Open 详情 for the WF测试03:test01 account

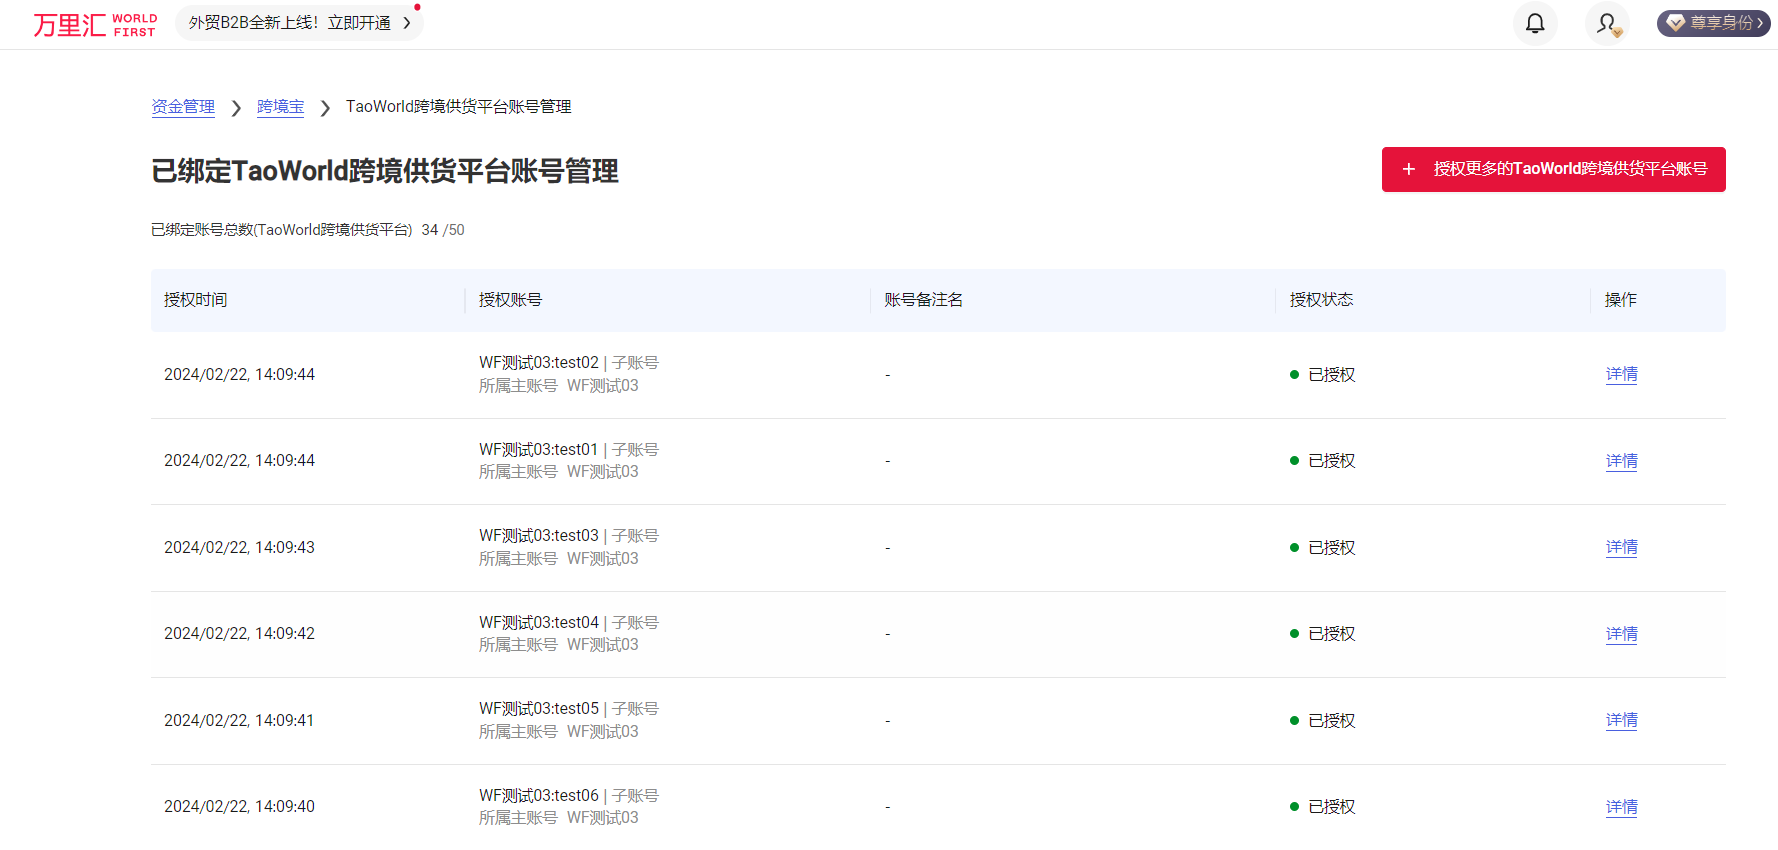pos(1621,461)
